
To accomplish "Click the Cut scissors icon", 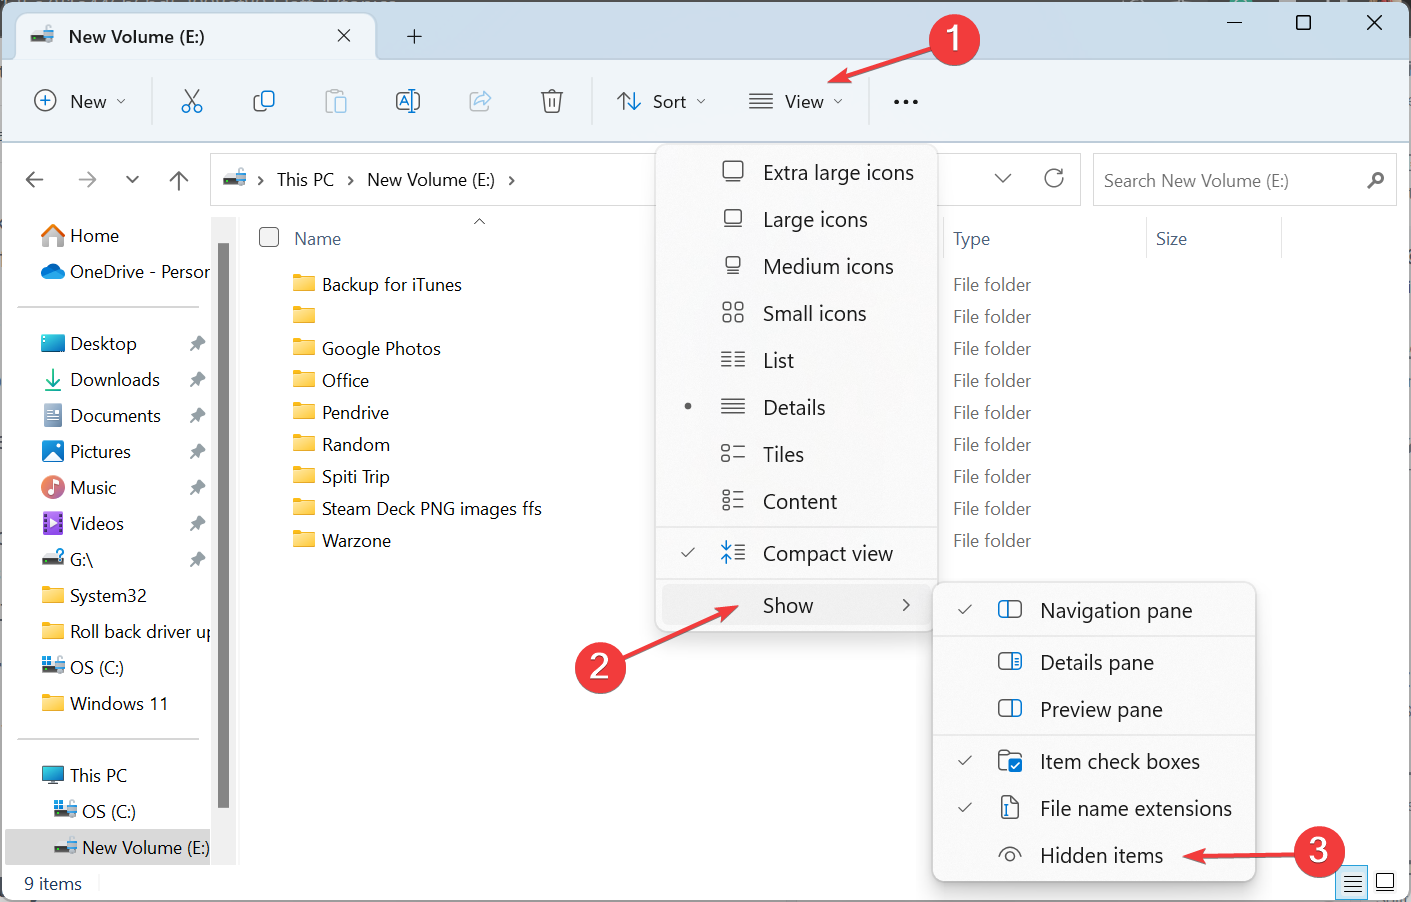I will point(191,101).
